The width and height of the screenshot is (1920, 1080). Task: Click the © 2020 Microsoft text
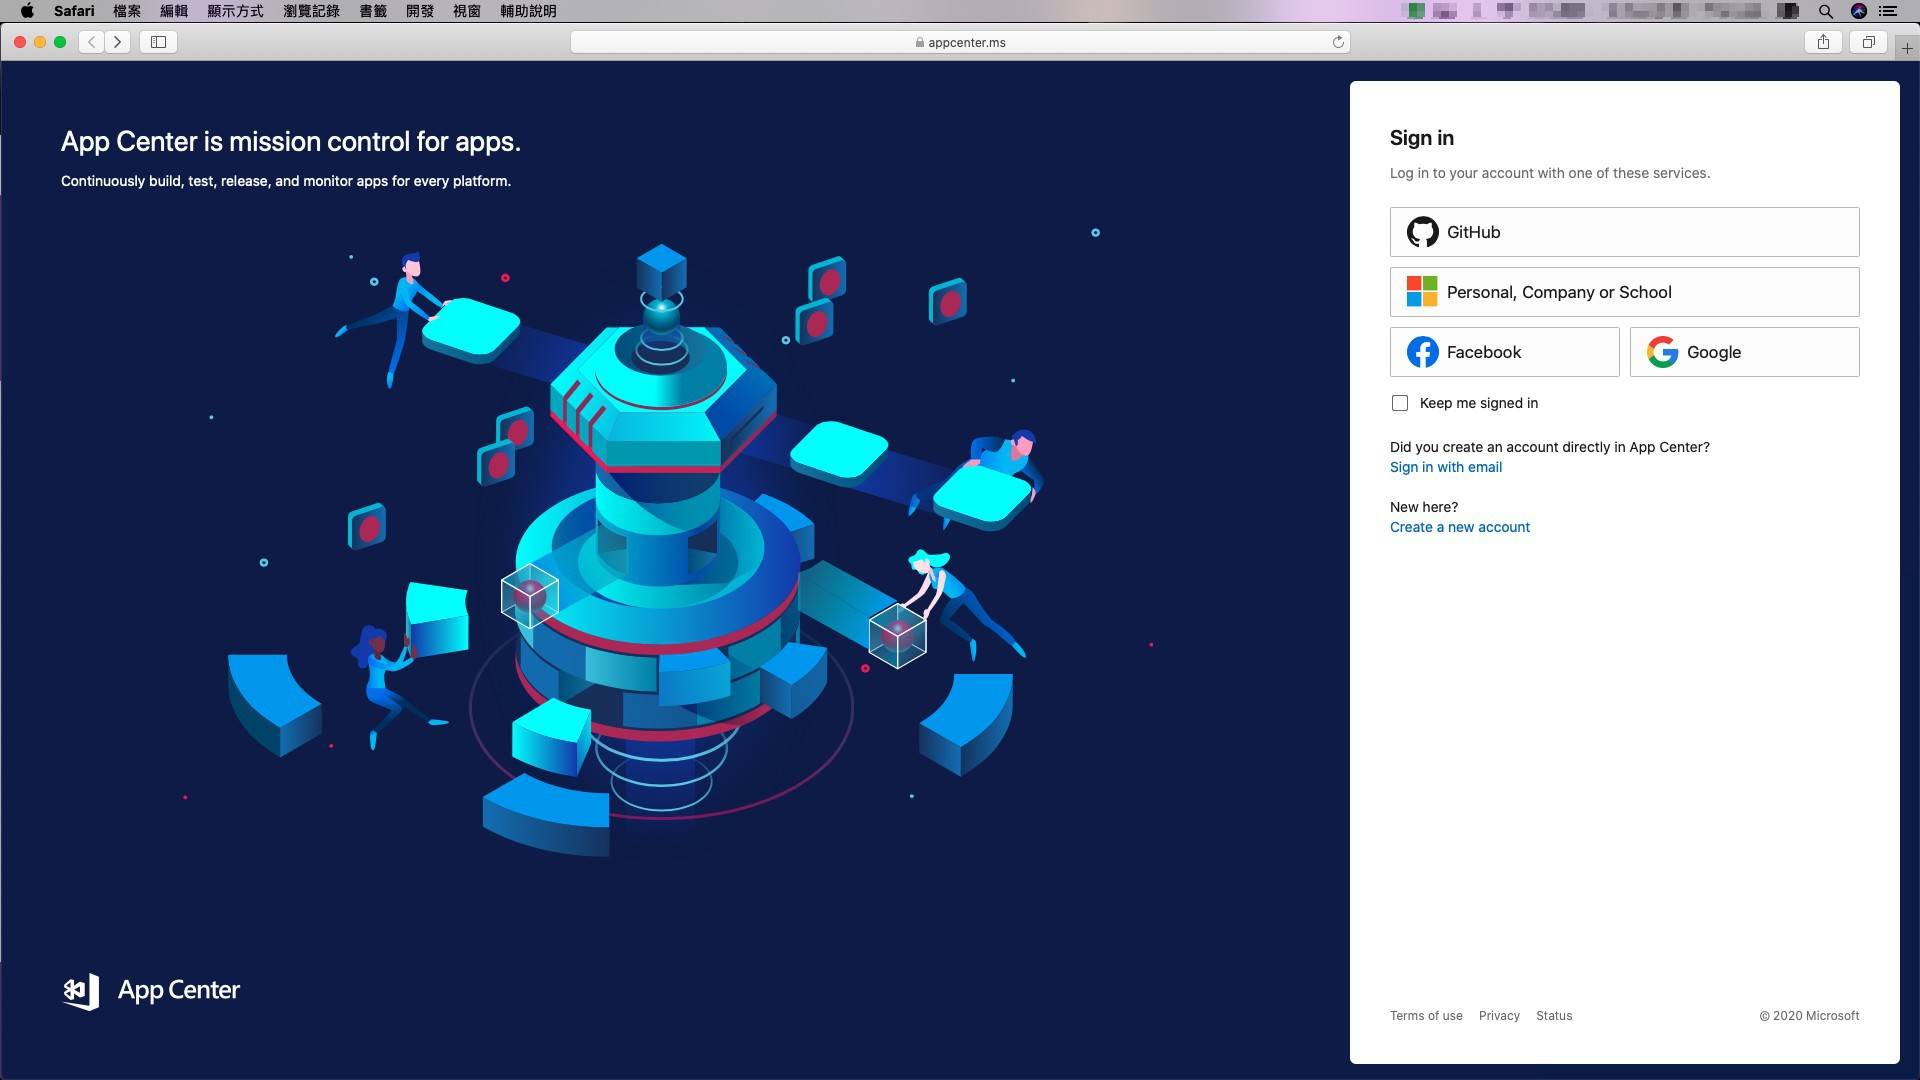1809,1015
